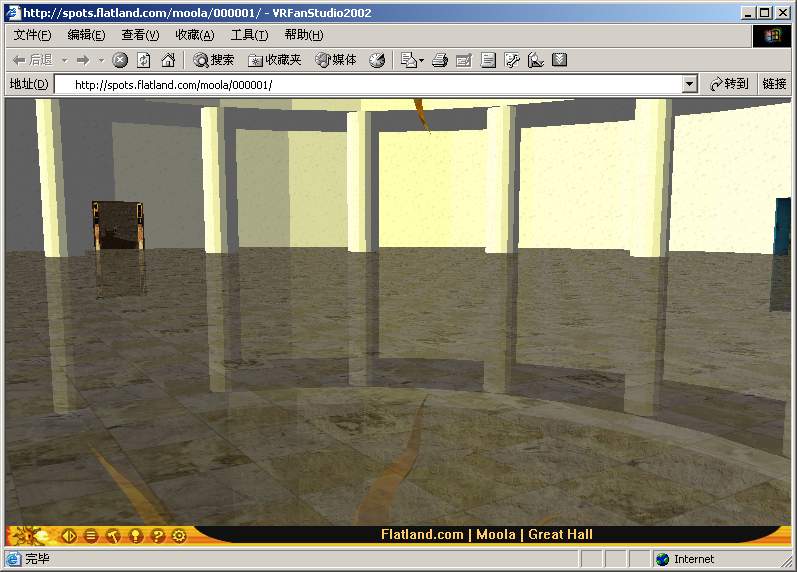This screenshot has height=572, width=797.
Task: Open the Favorites (收藏) menu
Action: point(195,35)
